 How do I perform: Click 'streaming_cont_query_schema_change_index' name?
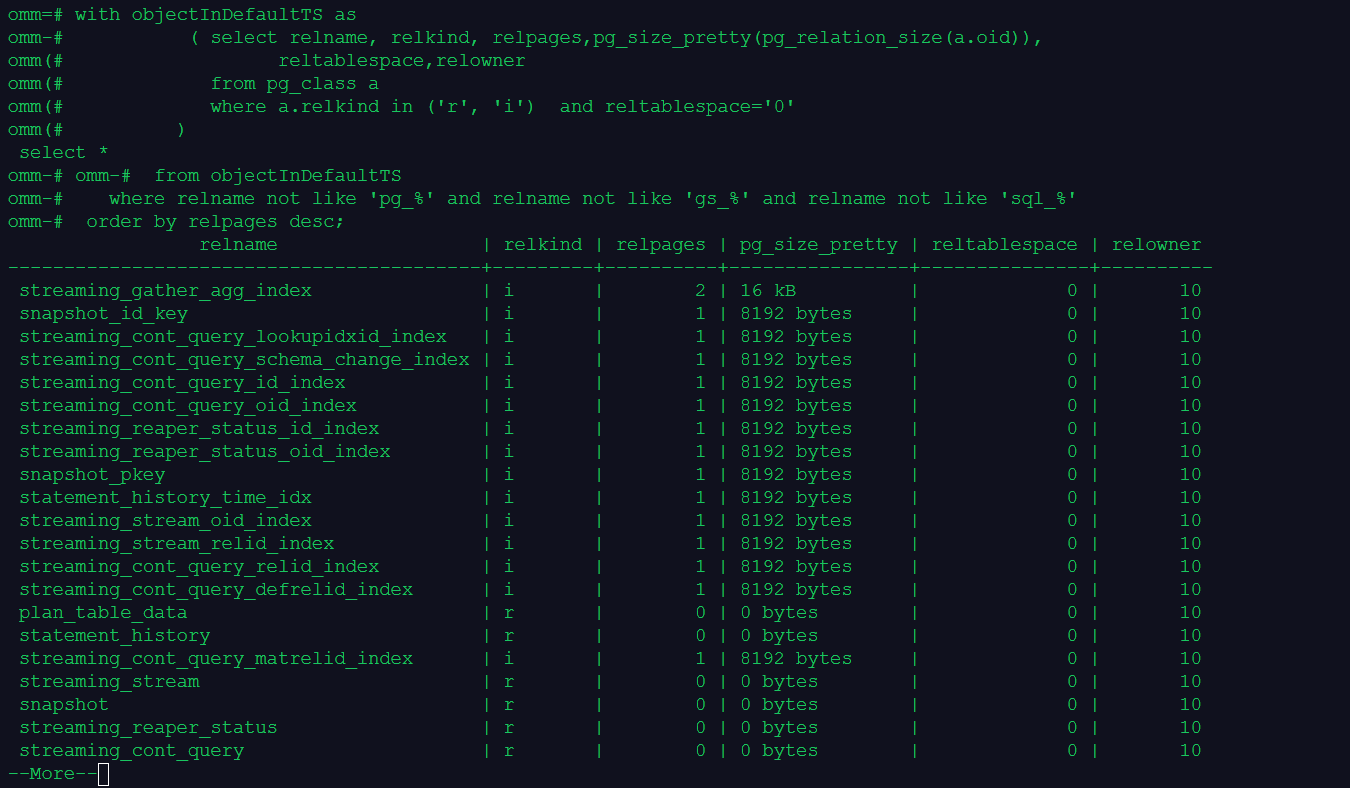(244, 359)
